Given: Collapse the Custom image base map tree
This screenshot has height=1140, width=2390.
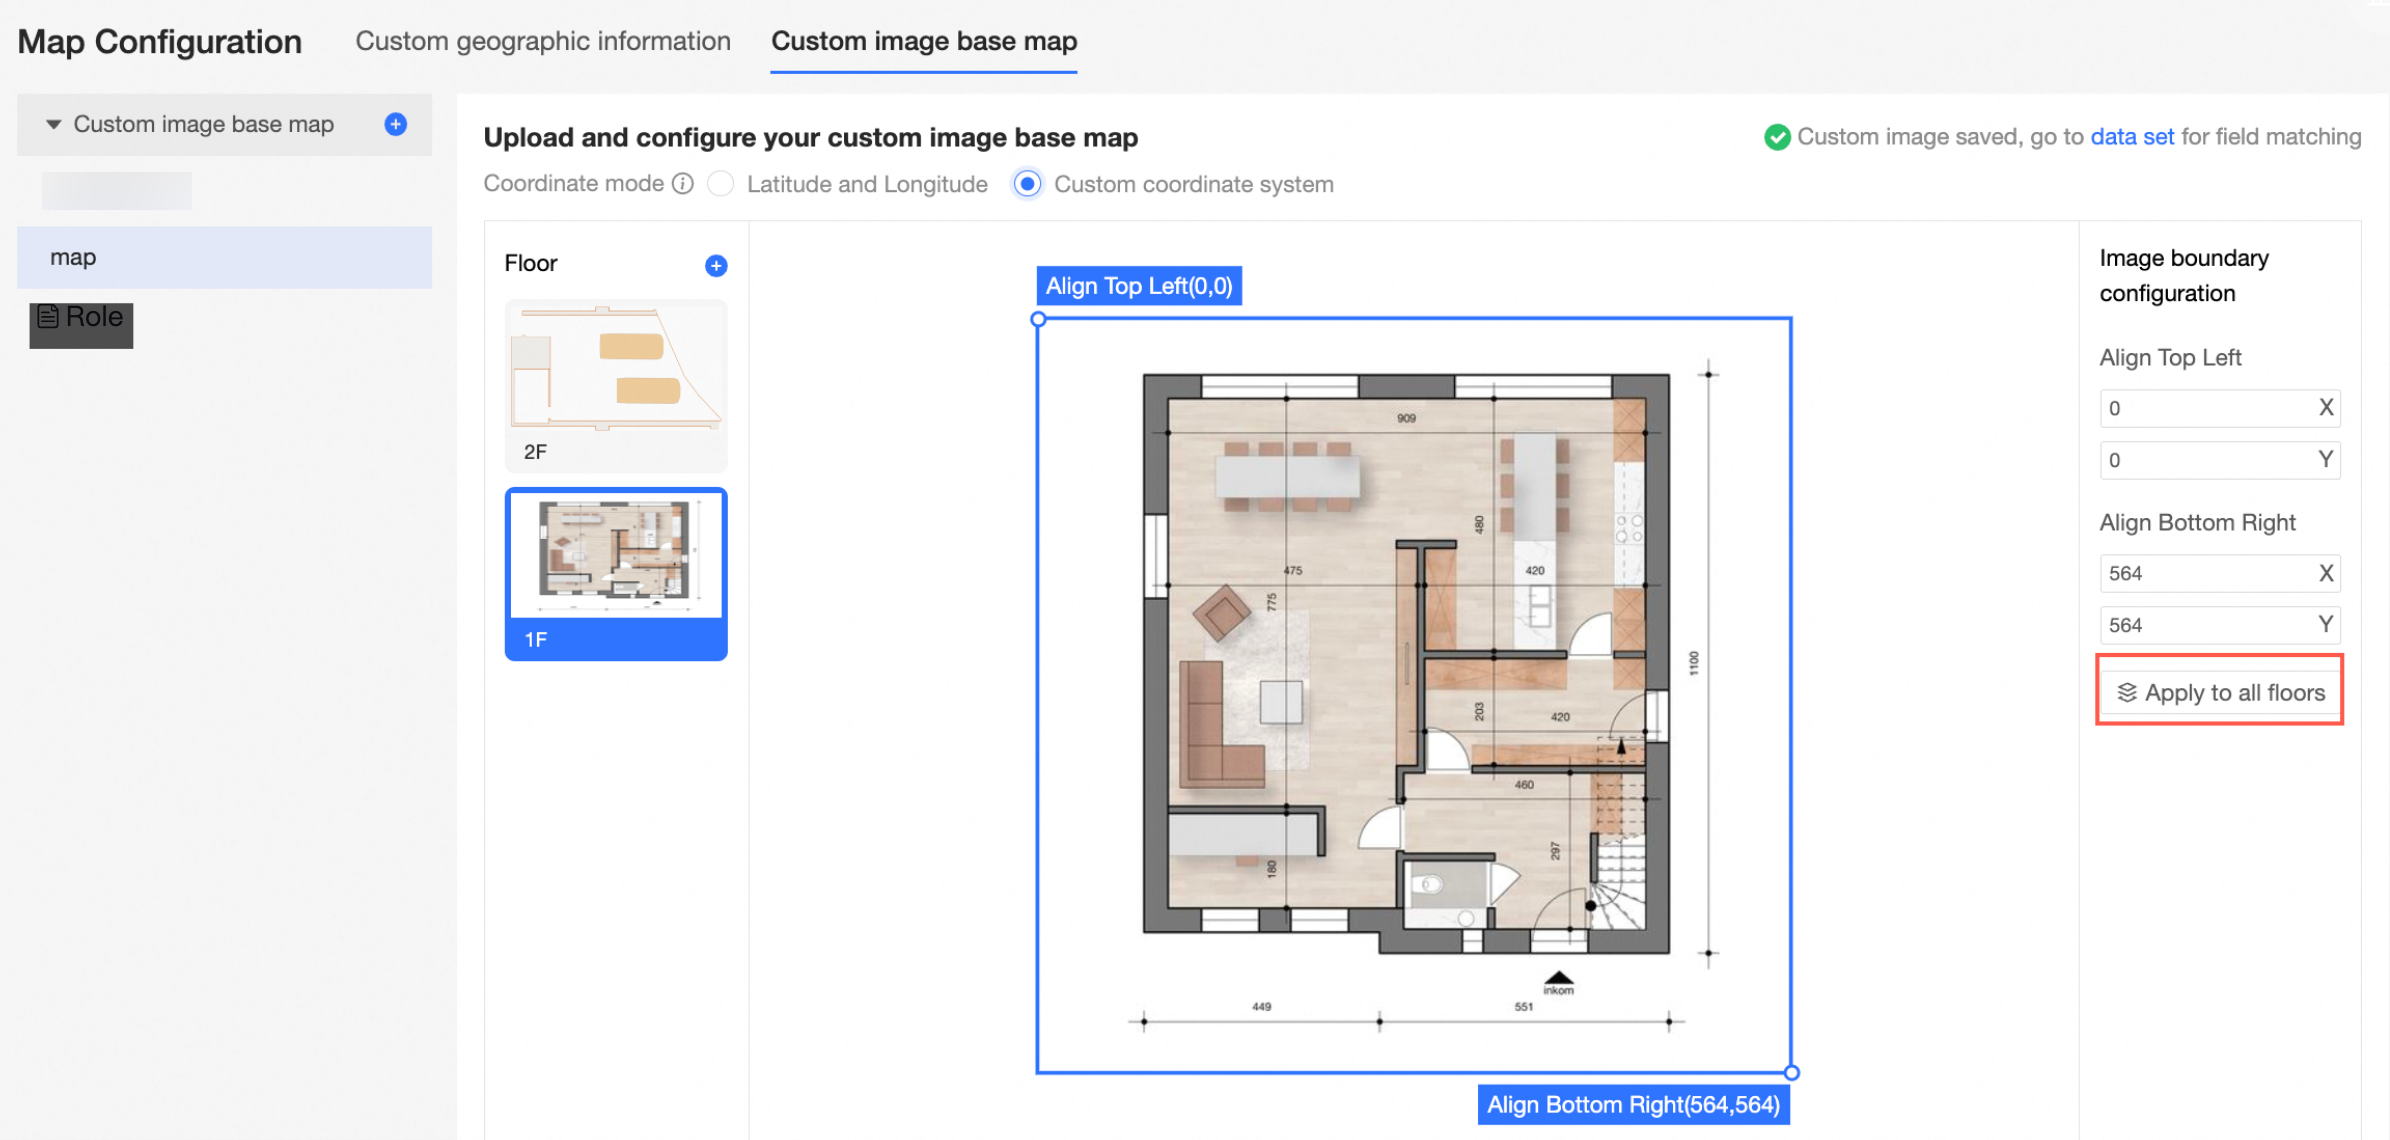Looking at the screenshot, I should 53,124.
